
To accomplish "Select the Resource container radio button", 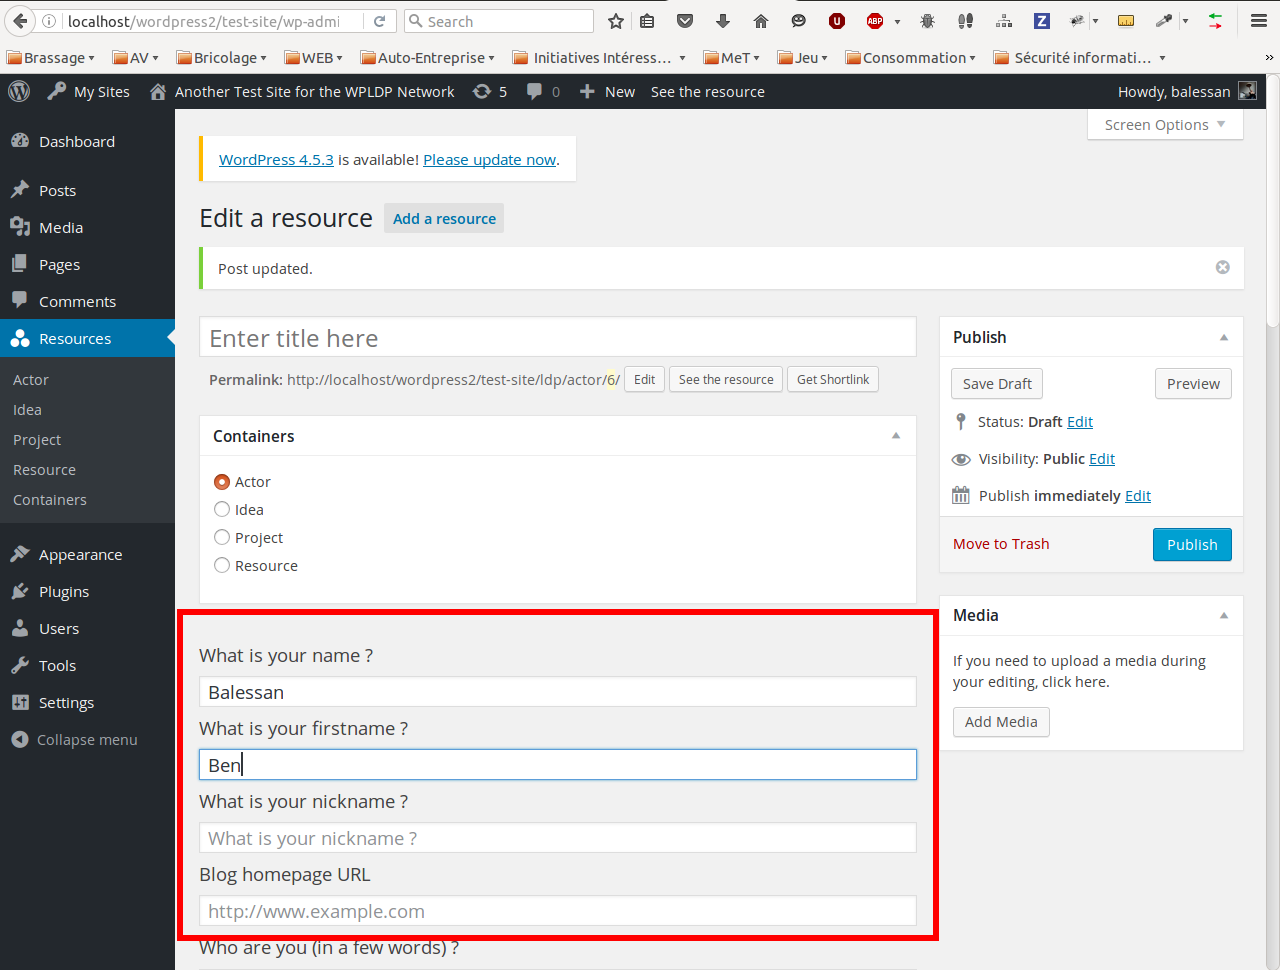I will point(222,565).
